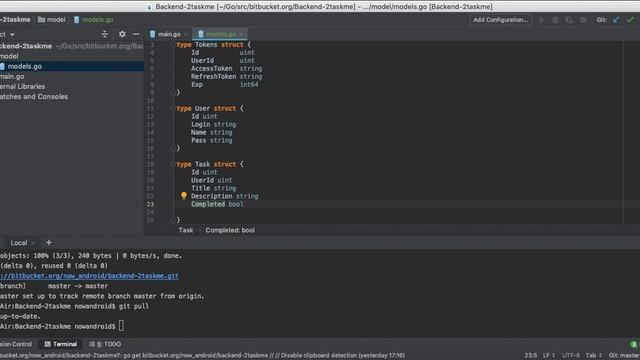Click the Git Commit checkmark icon
This screenshot has width=640, height=360.
[630, 20]
